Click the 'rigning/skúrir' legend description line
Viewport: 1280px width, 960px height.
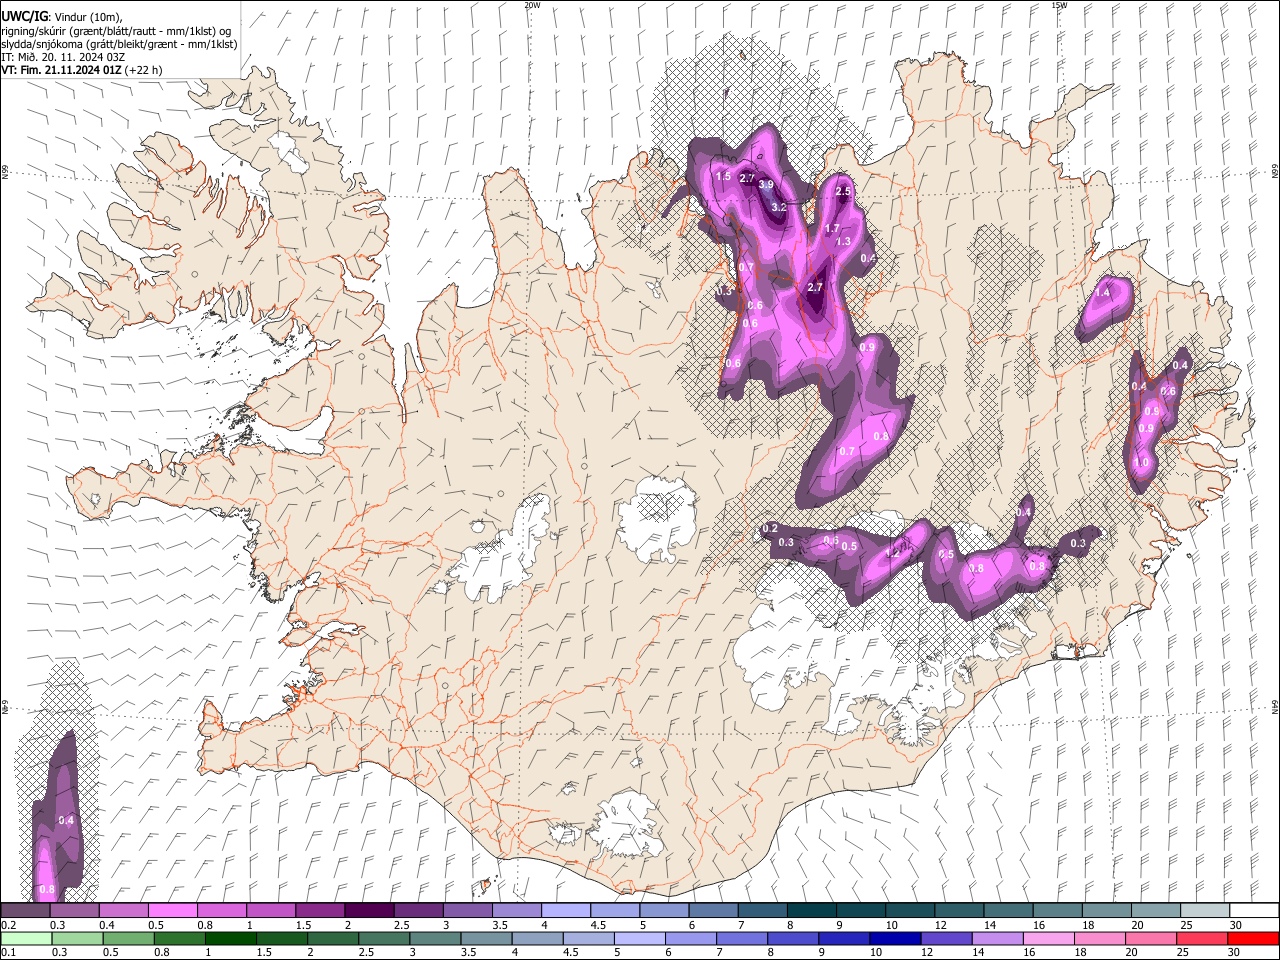pyautogui.click(x=116, y=31)
